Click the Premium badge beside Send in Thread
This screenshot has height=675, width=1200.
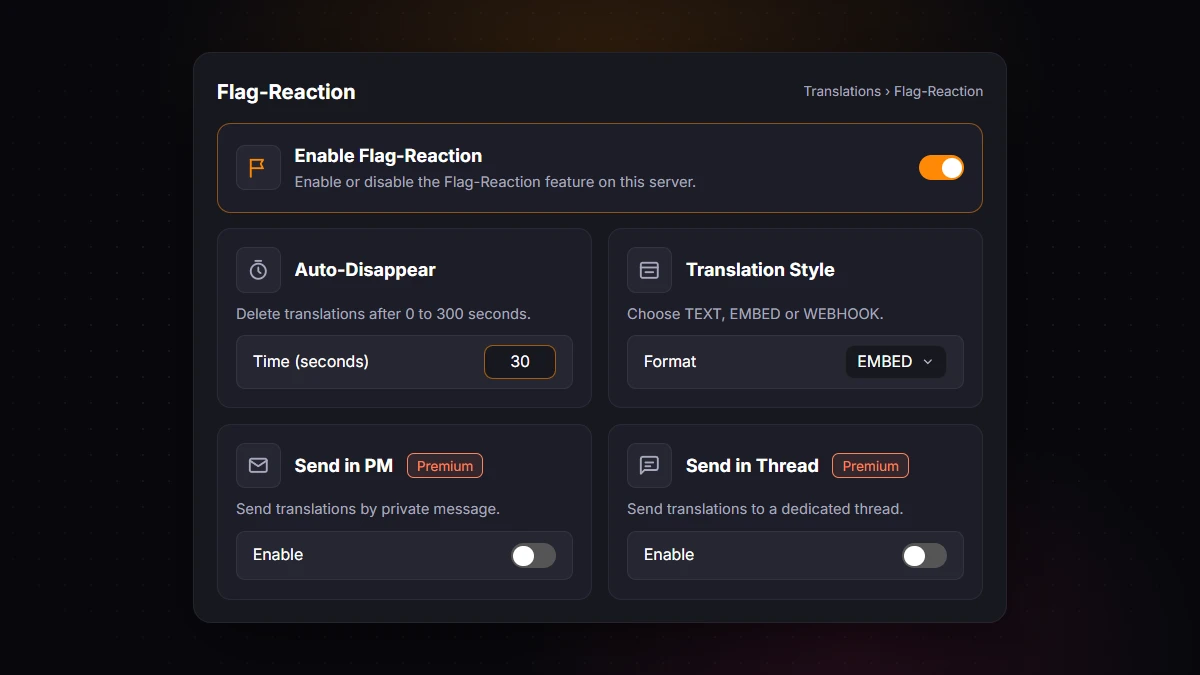pyautogui.click(x=871, y=466)
